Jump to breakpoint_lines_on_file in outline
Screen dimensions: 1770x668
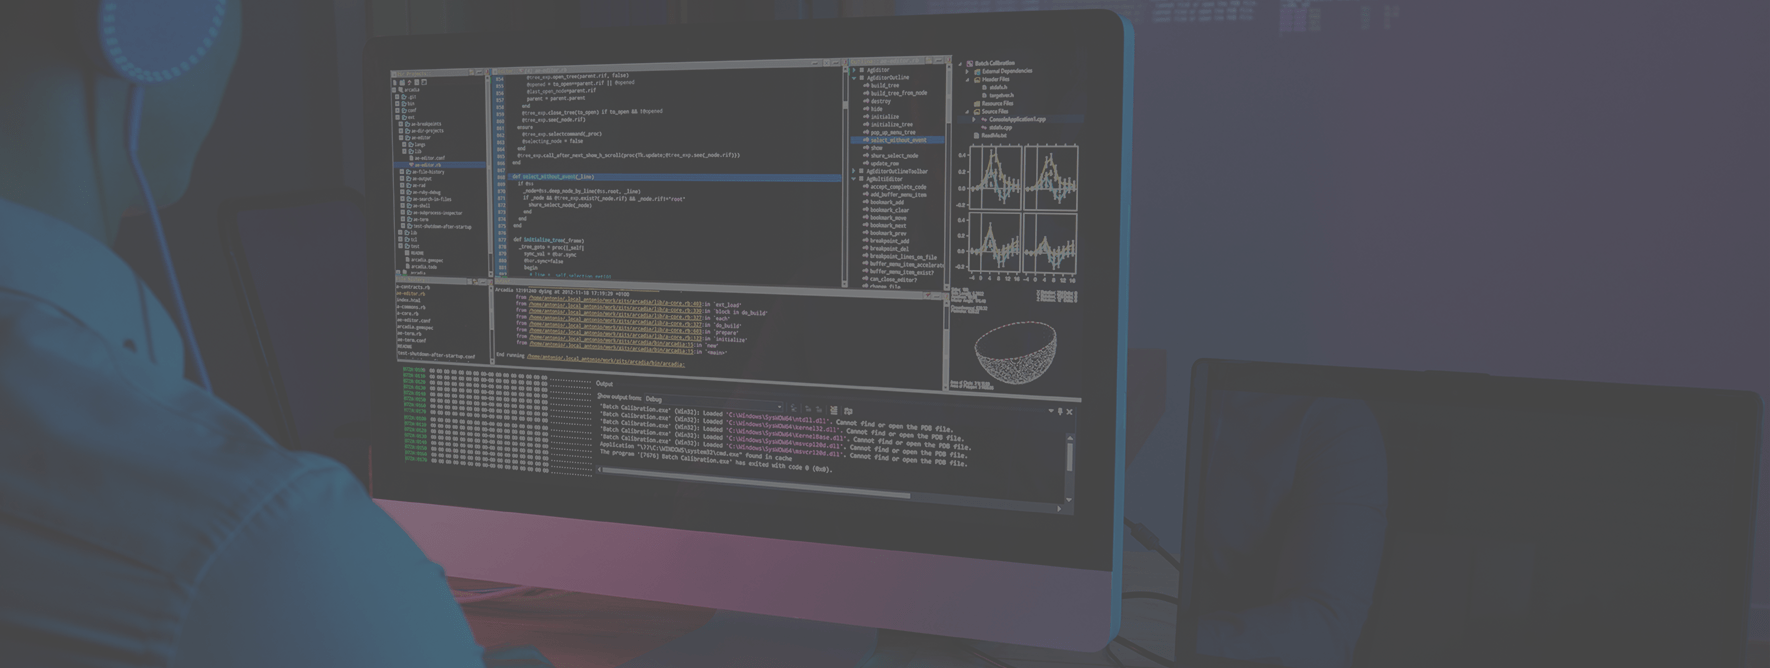click(x=903, y=257)
